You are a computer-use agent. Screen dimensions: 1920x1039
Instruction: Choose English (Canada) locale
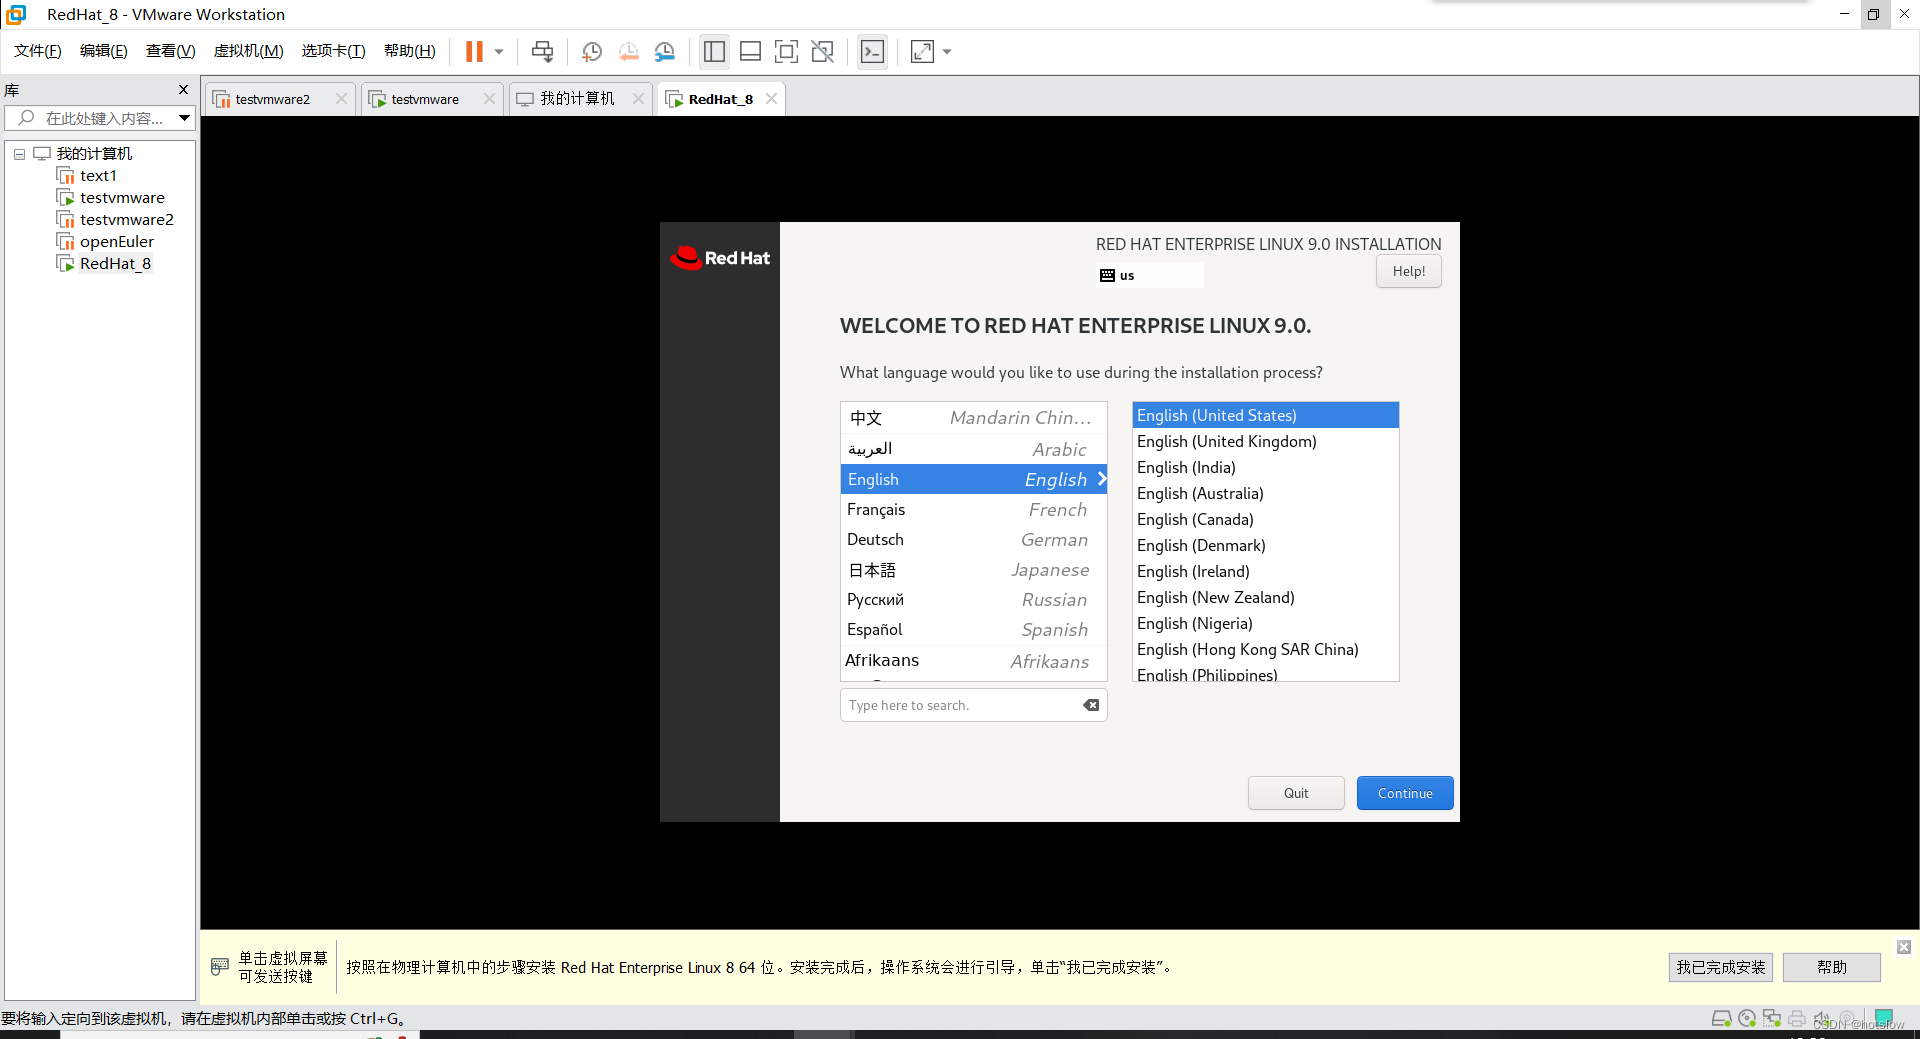coord(1265,519)
